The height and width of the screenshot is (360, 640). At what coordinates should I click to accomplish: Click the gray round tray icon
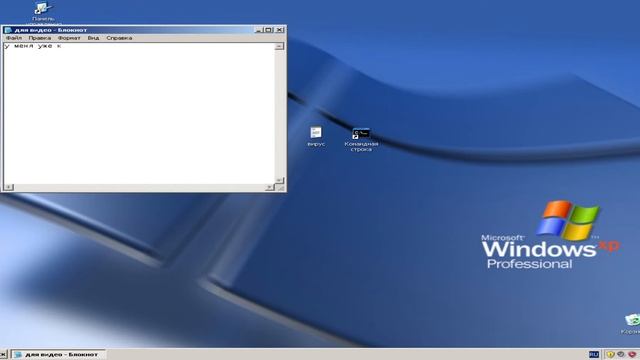pyautogui.click(x=621, y=354)
